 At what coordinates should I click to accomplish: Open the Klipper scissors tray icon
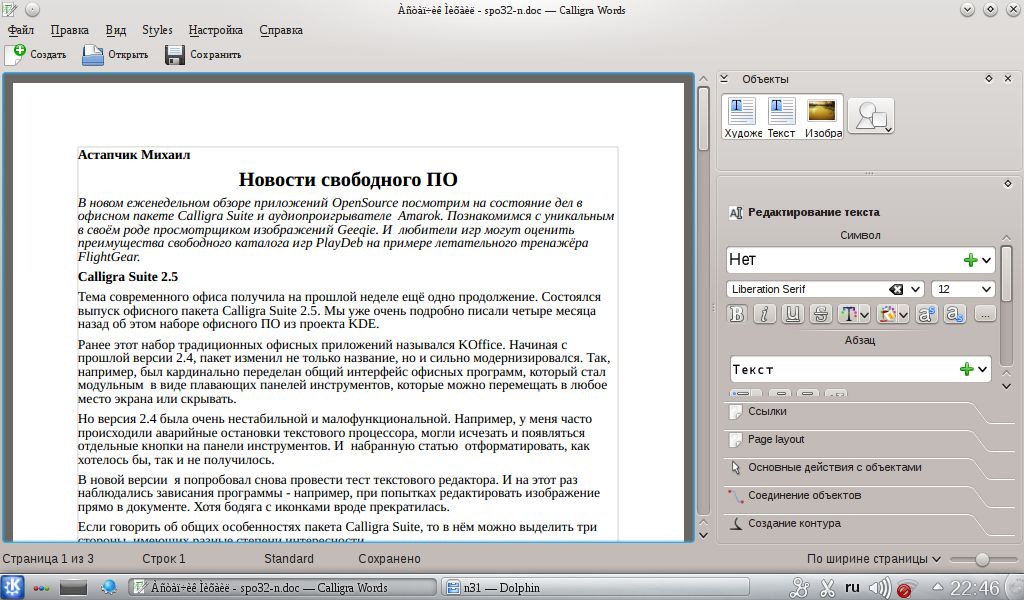point(828,588)
